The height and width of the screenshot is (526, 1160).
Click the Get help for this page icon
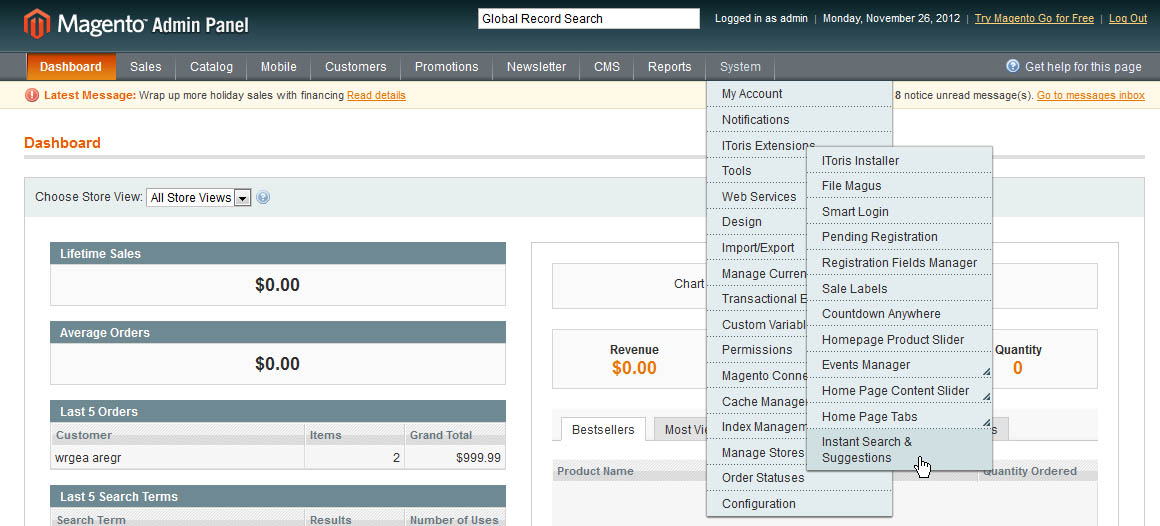tap(1013, 66)
